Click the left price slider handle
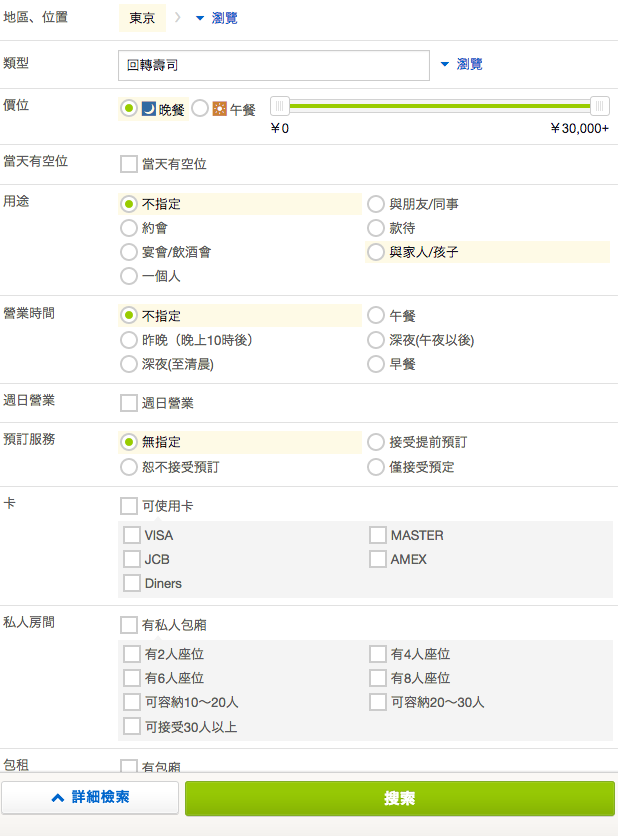Screen dimensions: 618x836 pyautogui.click(x=281, y=106)
